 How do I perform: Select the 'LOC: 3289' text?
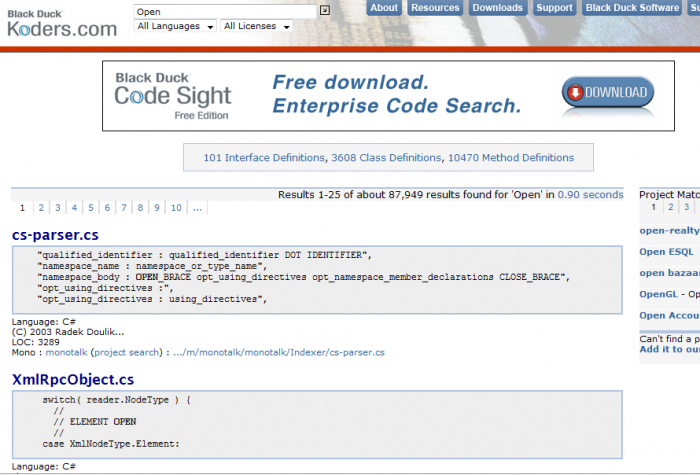point(36,342)
